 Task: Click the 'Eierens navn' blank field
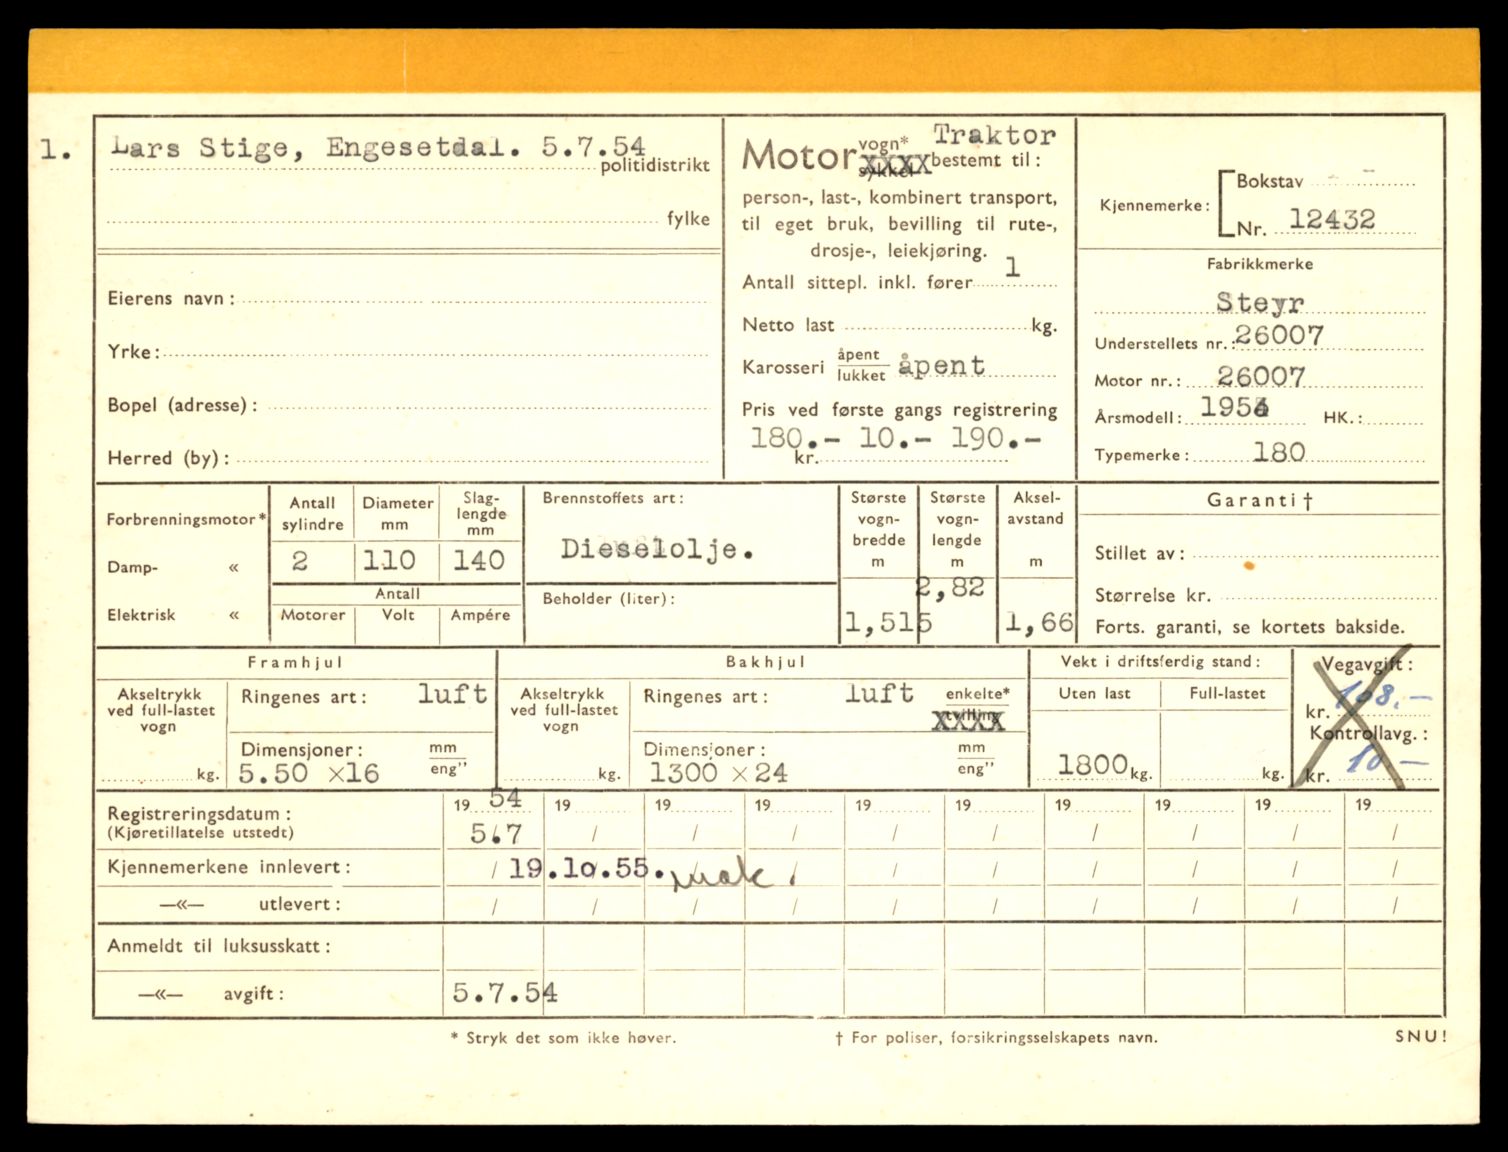475,298
